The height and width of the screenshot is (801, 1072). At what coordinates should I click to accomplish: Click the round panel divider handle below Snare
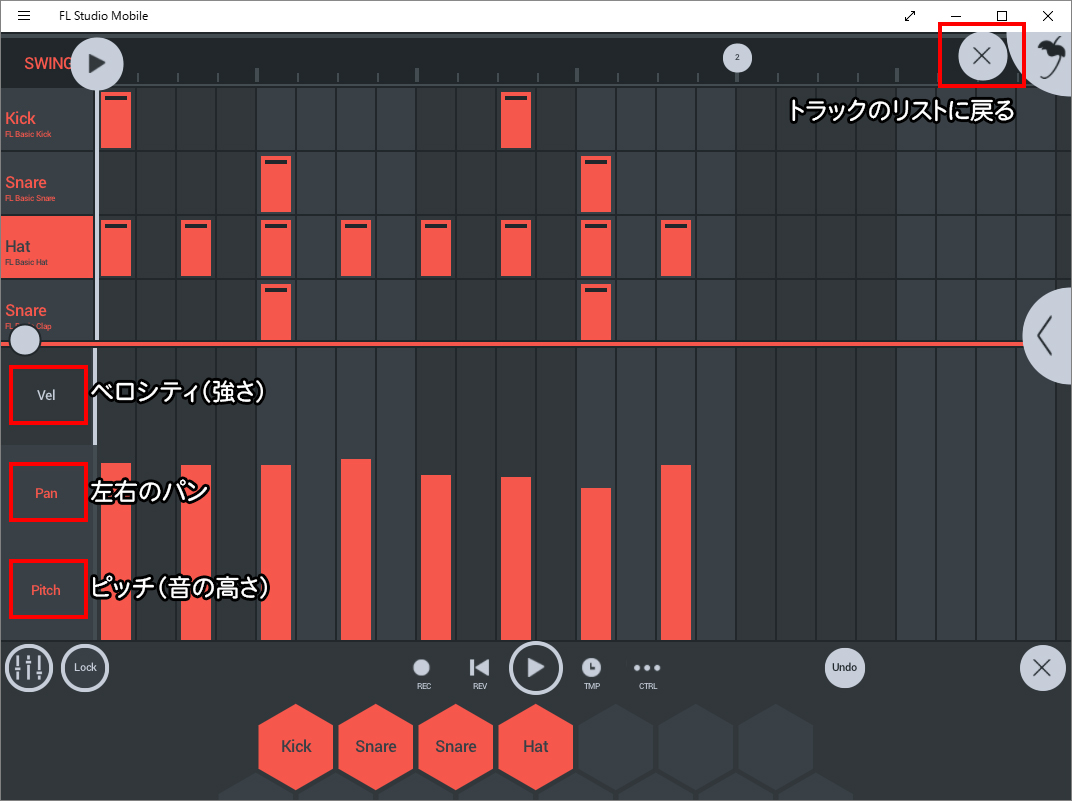[x=25, y=340]
